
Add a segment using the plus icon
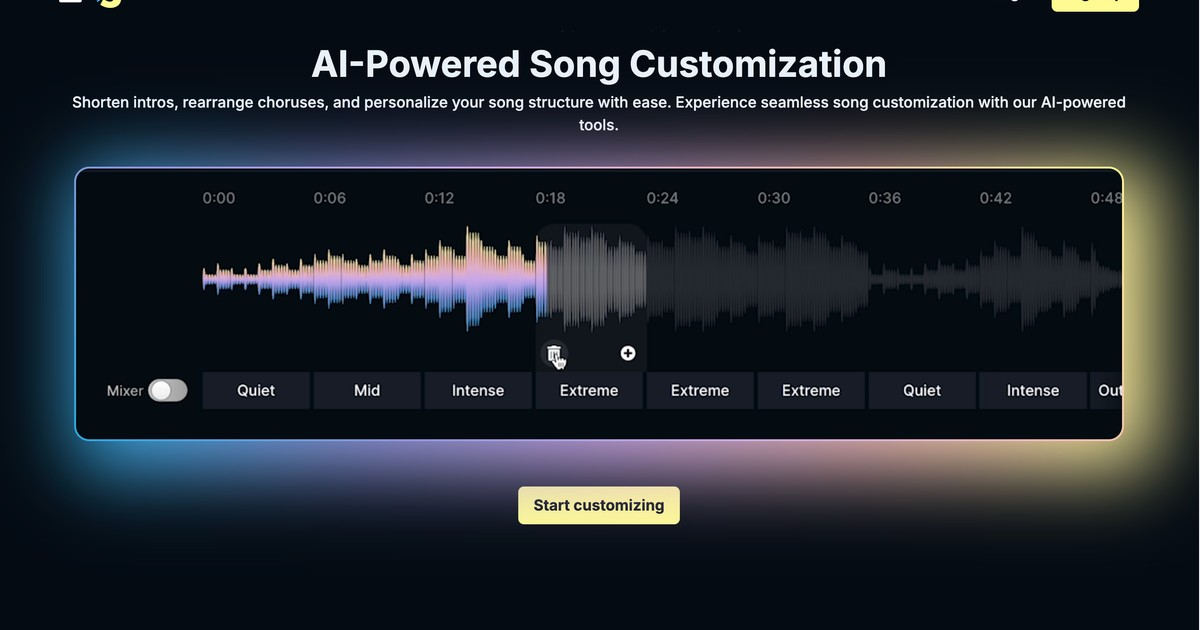628,353
